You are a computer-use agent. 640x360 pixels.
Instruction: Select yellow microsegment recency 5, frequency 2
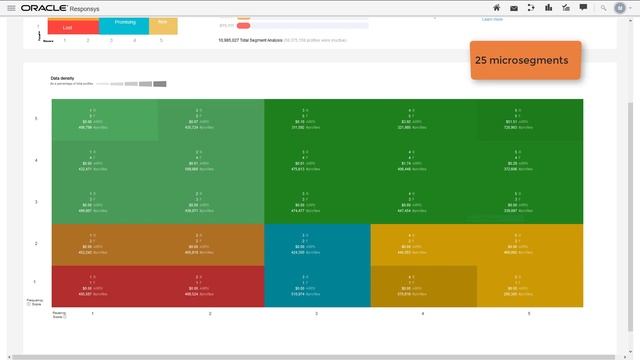click(530, 245)
